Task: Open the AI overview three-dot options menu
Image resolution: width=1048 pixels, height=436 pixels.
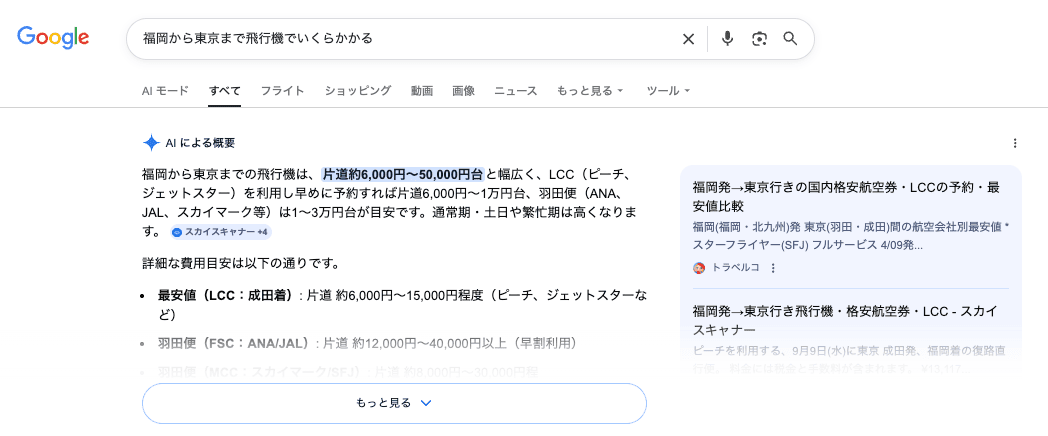Action: pos(1015,143)
